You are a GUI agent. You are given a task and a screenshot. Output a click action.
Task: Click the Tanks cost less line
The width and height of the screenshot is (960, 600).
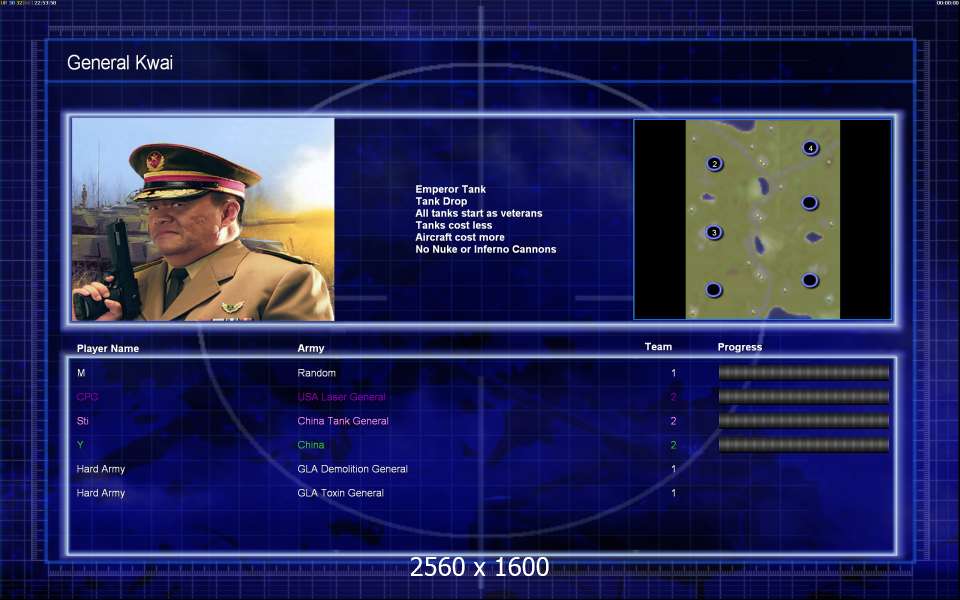454,225
